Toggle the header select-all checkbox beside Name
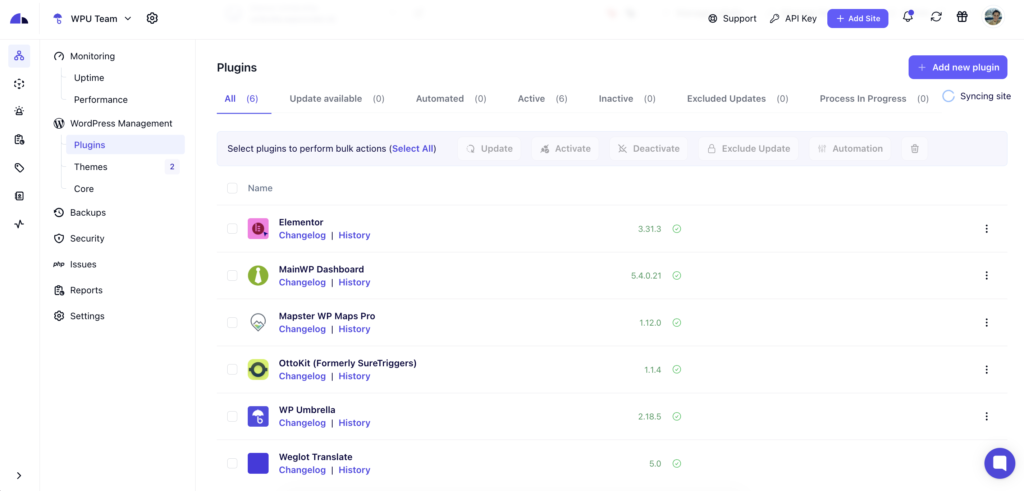This screenshot has height=491, width=1024. 232,188
